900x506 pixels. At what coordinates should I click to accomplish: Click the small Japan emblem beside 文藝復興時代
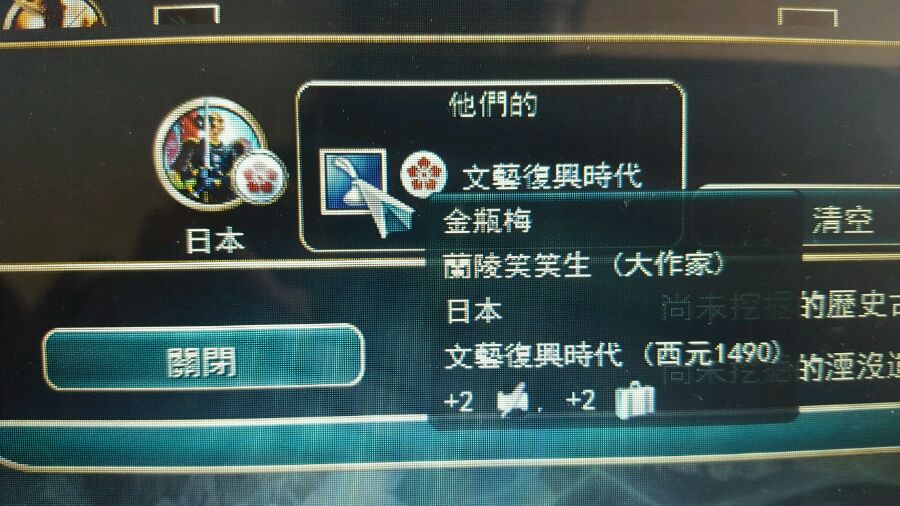point(423,173)
